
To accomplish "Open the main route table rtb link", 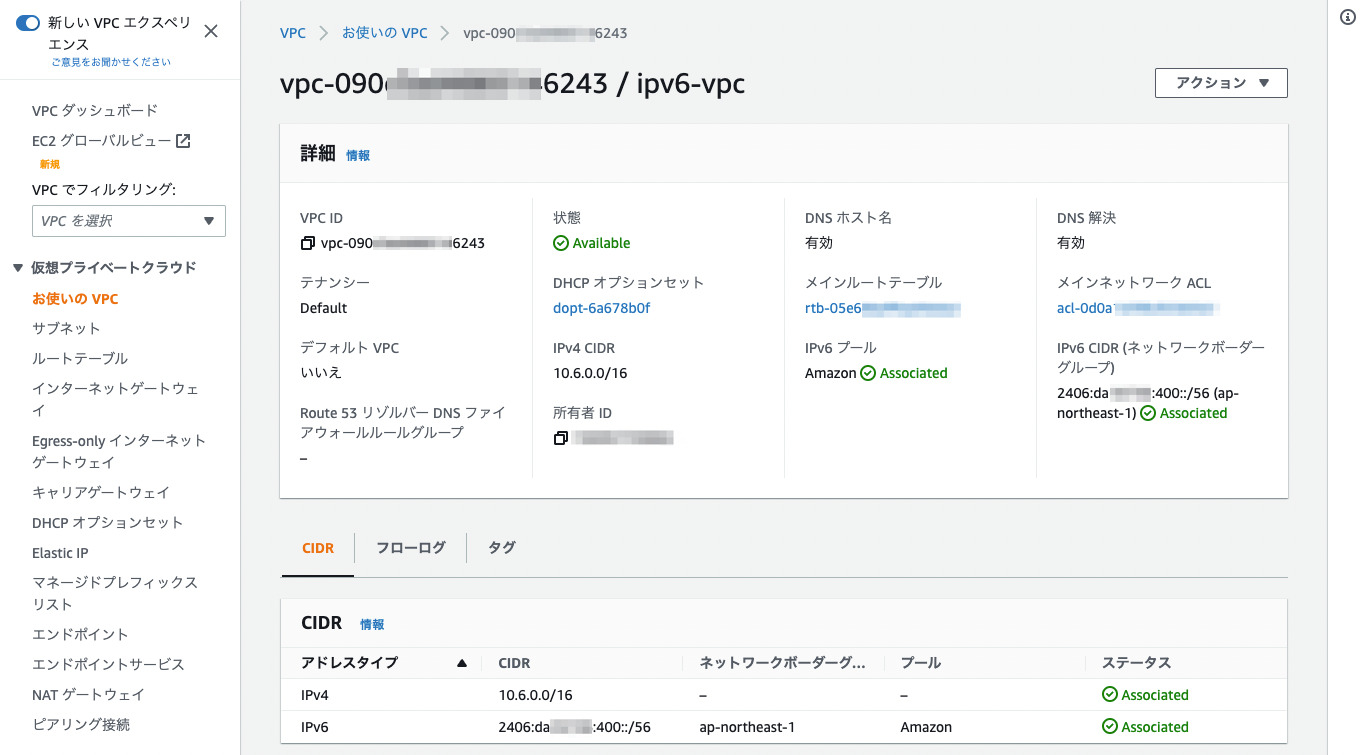I will (880, 308).
